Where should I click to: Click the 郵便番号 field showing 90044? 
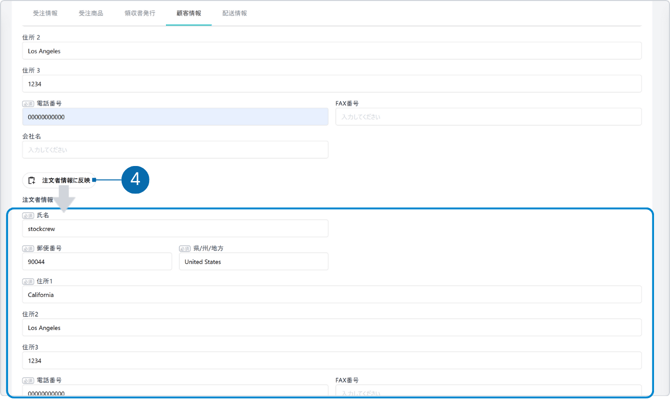97,262
